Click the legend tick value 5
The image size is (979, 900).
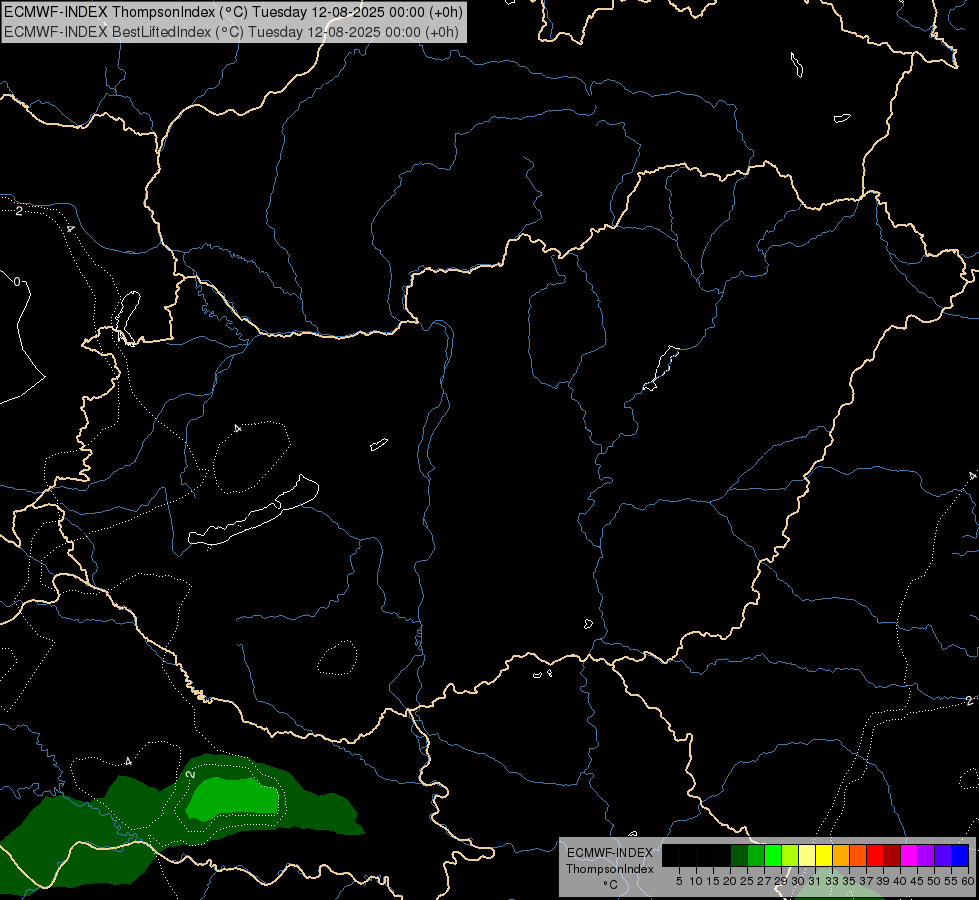click(x=679, y=881)
